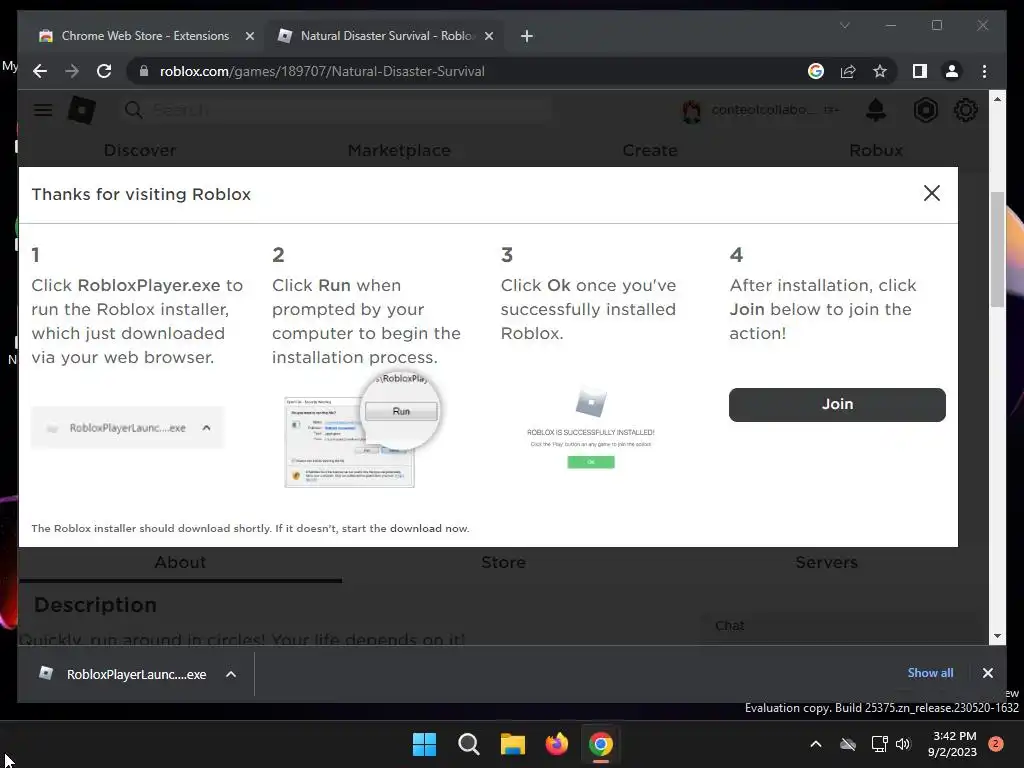Screen dimensions: 1024x768
Task: Open clock showing 3:42 PM
Action: (952, 744)
